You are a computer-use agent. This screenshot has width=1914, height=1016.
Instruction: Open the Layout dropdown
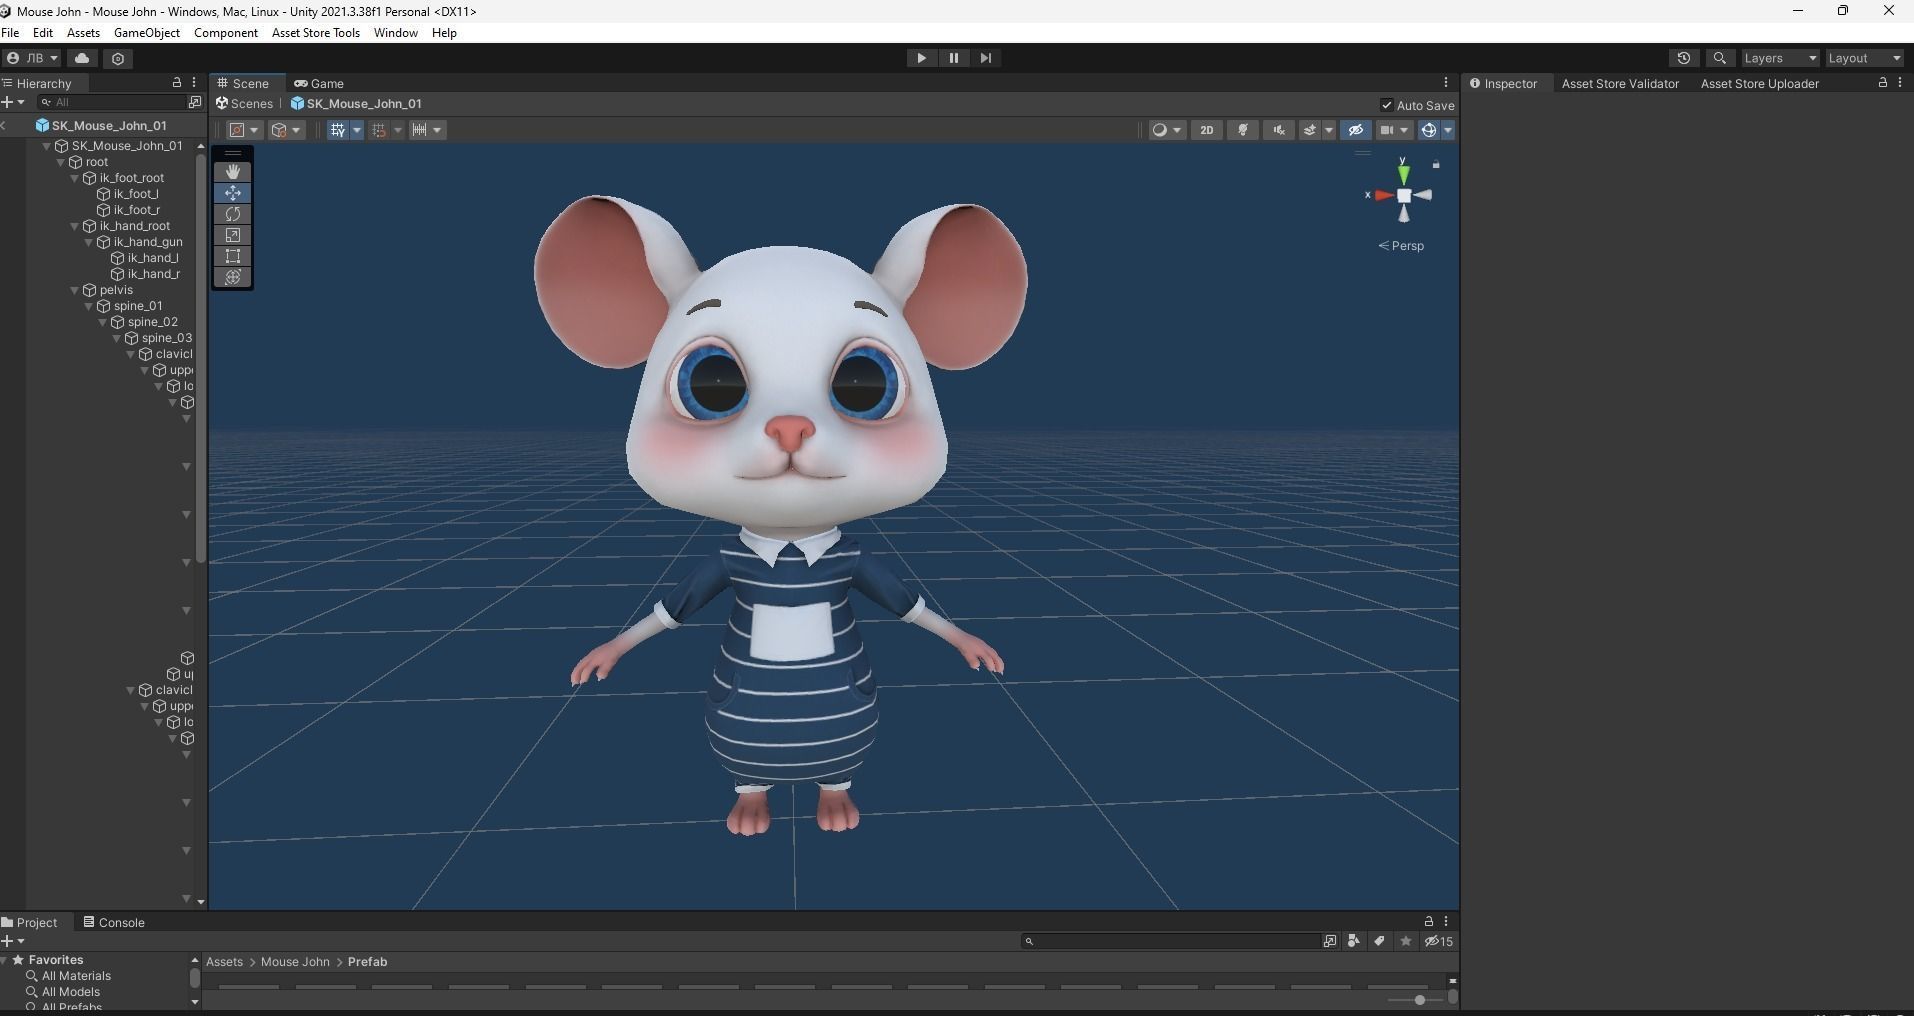coord(1866,58)
